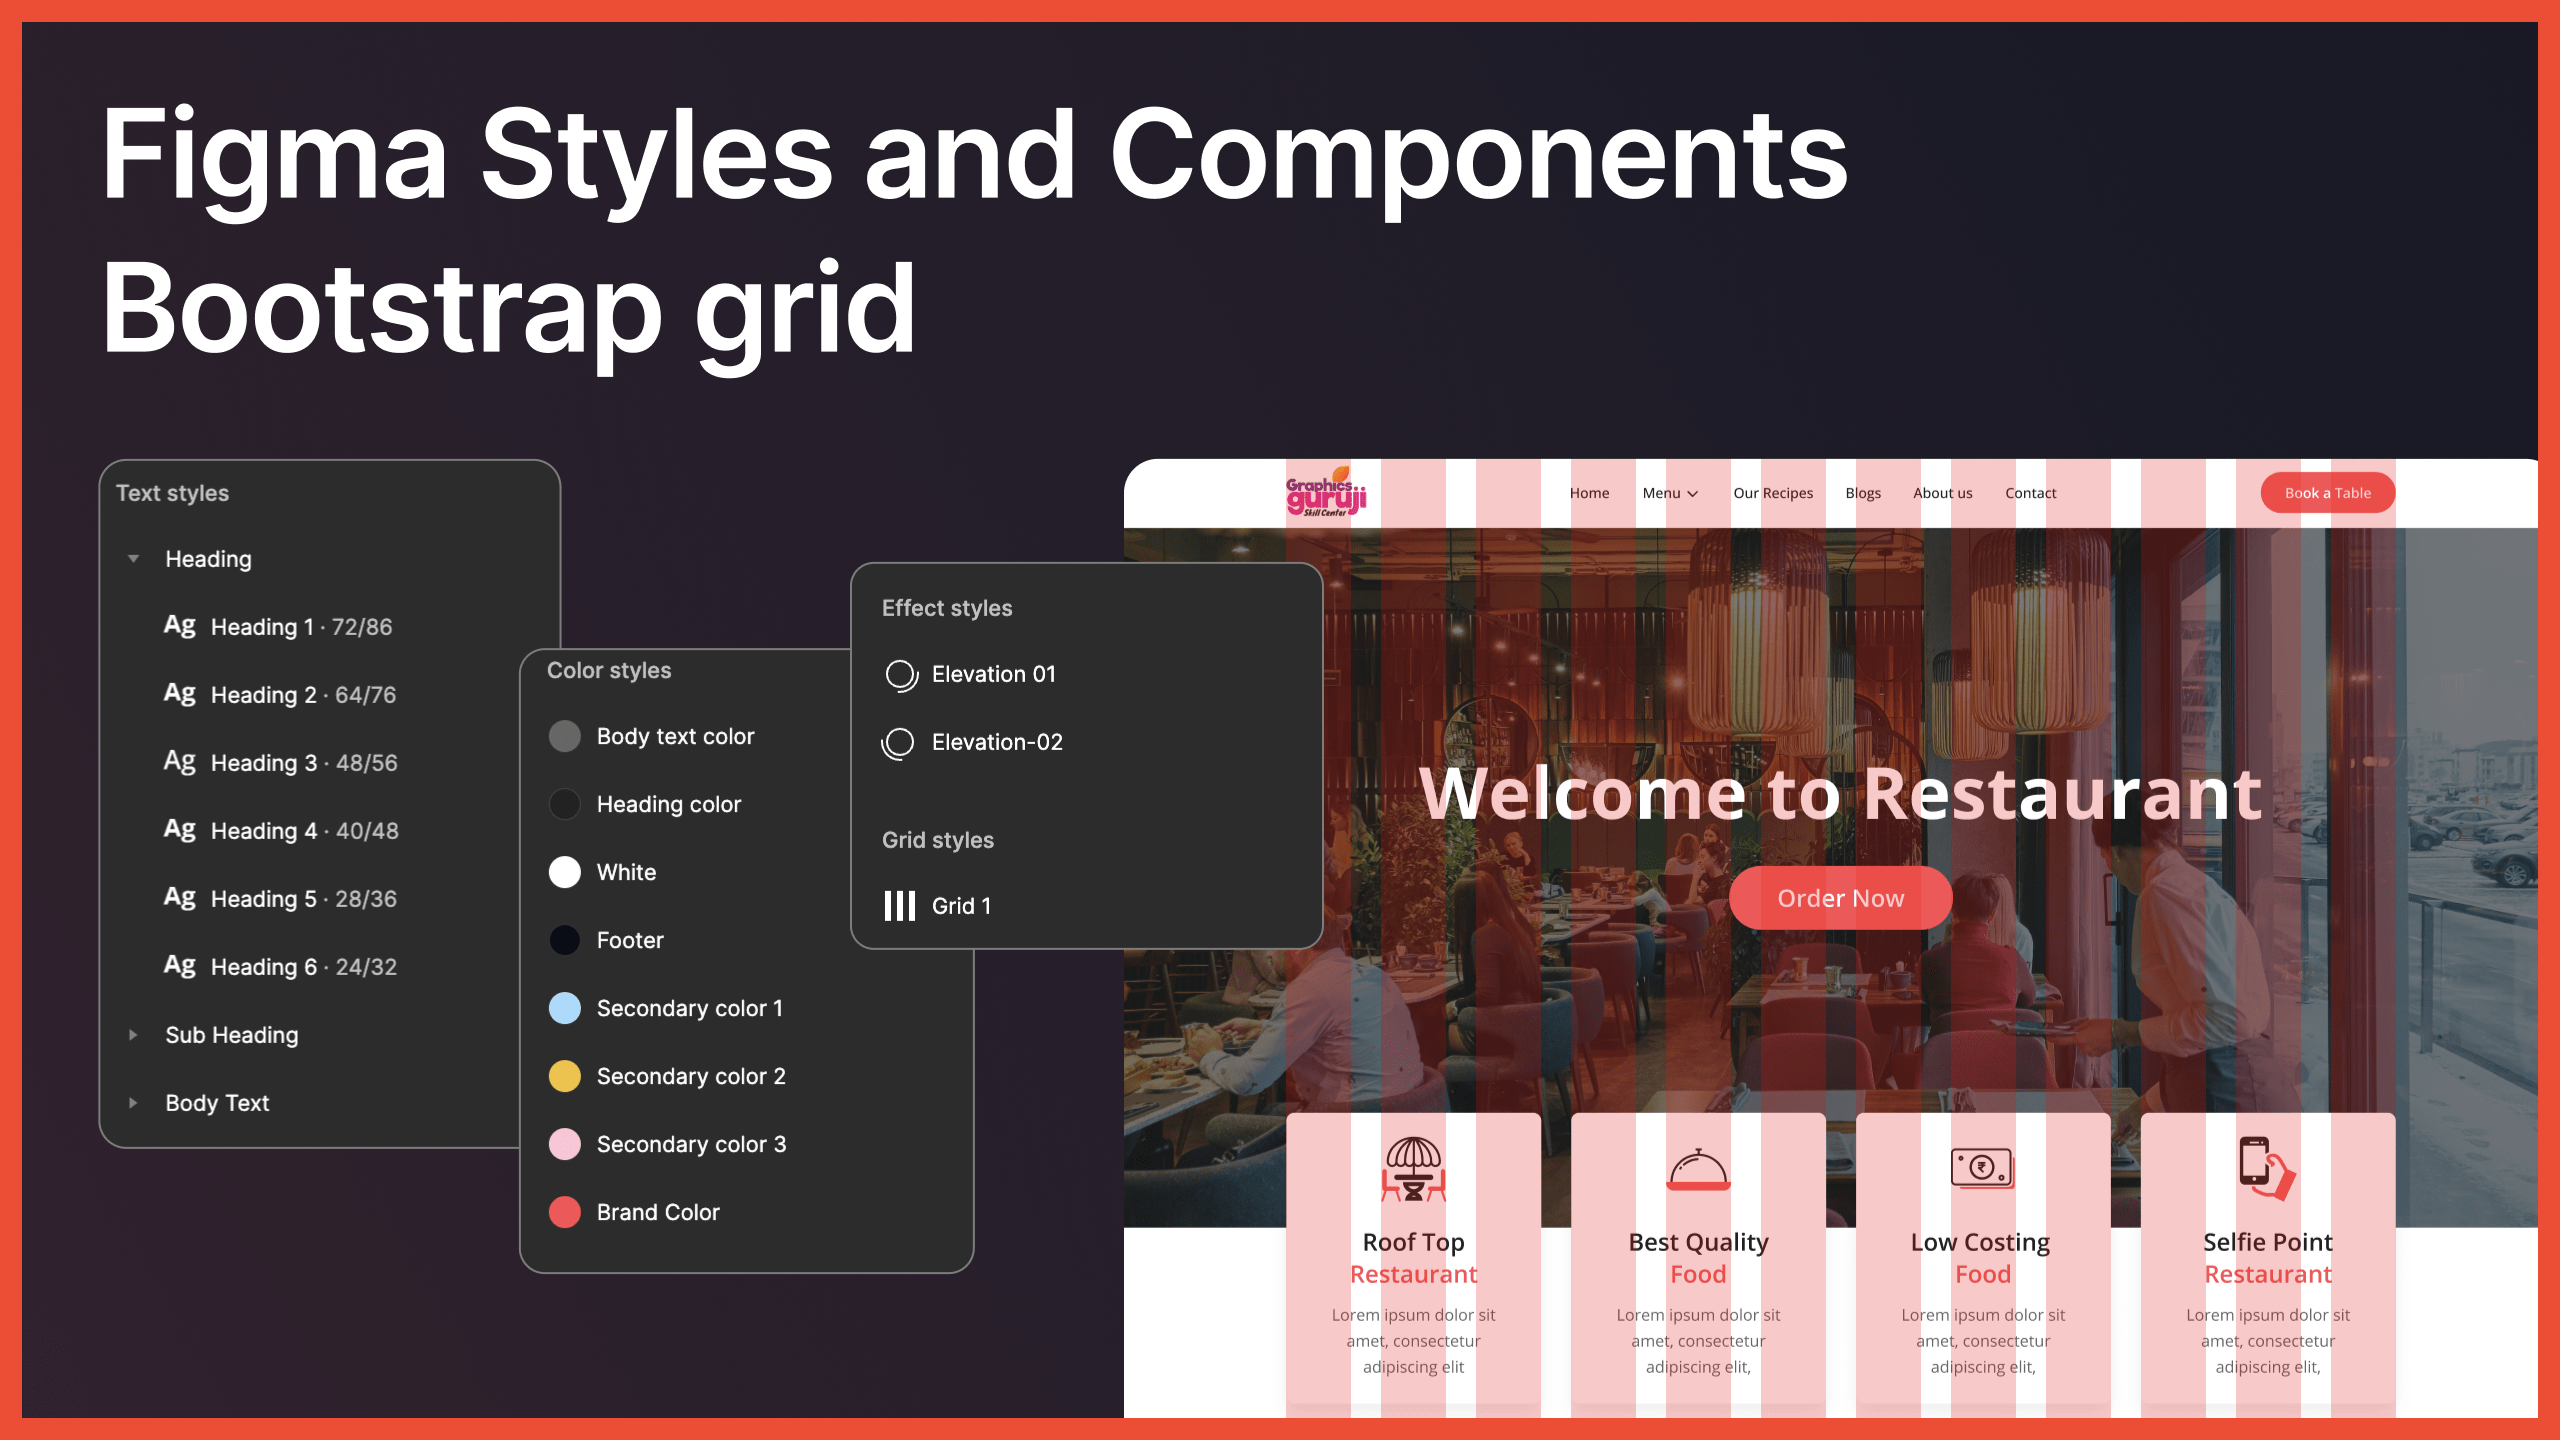Open the Elevation 01 effect style
The image size is (2560, 1440).
tap(899, 674)
